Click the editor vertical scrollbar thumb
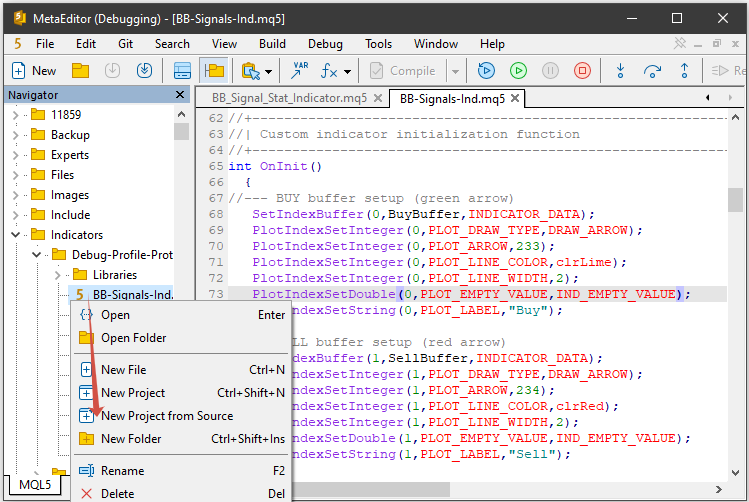This screenshot has width=749, height=502. (735, 200)
